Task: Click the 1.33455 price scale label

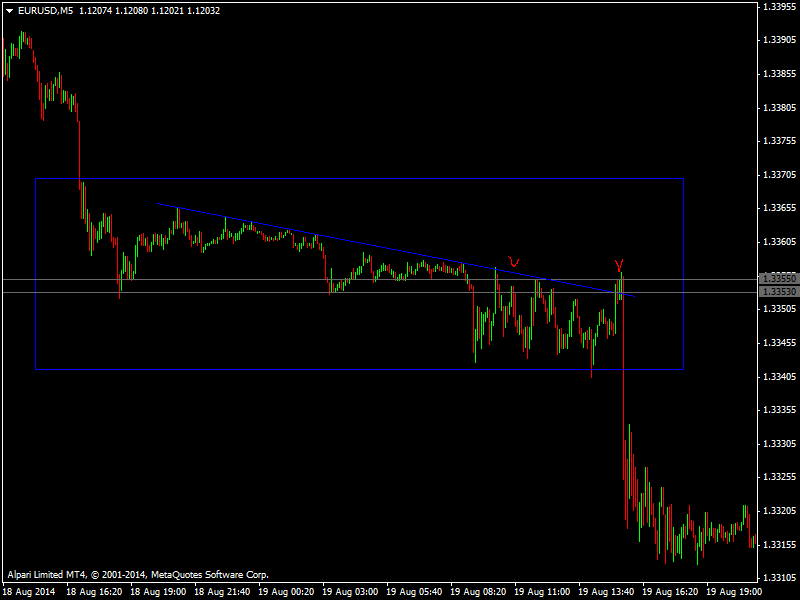Action: pos(780,343)
